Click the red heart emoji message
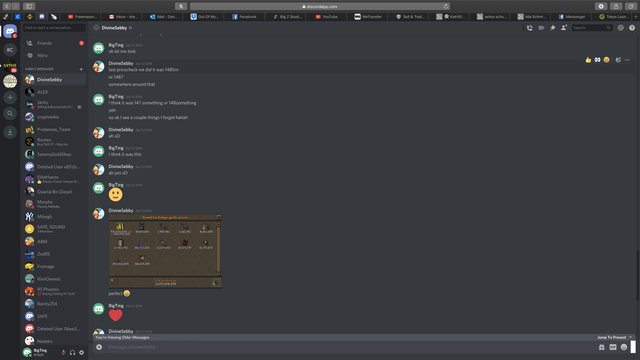Screen dimensions: 640x360 pyautogui.click(x=116, y=315)
